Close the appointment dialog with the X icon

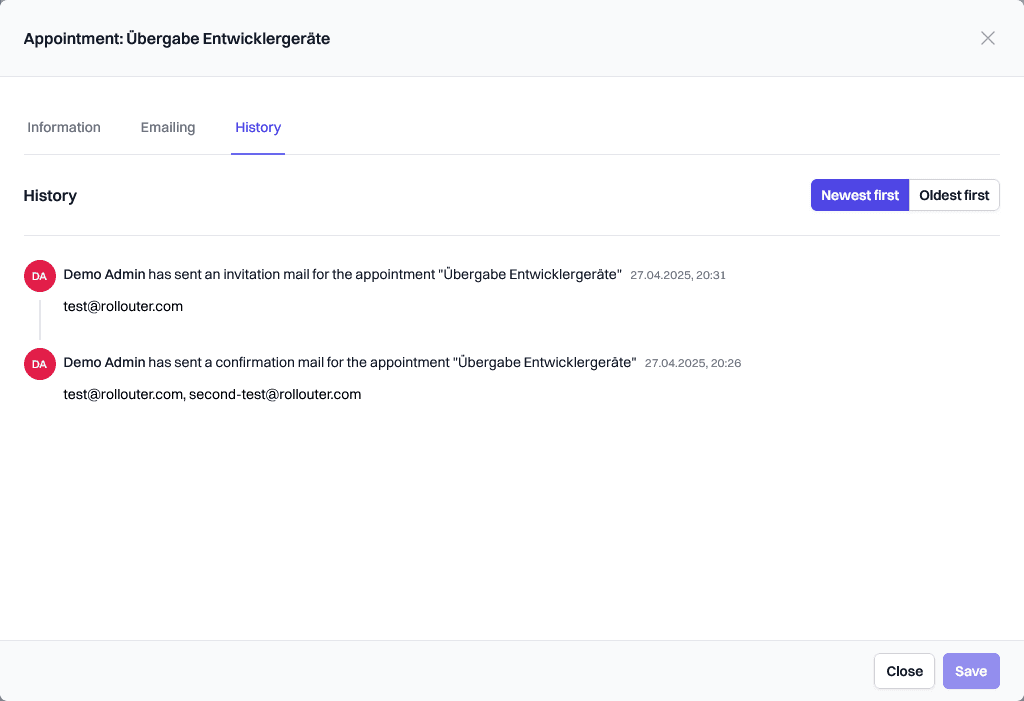[x=988, y=38]
